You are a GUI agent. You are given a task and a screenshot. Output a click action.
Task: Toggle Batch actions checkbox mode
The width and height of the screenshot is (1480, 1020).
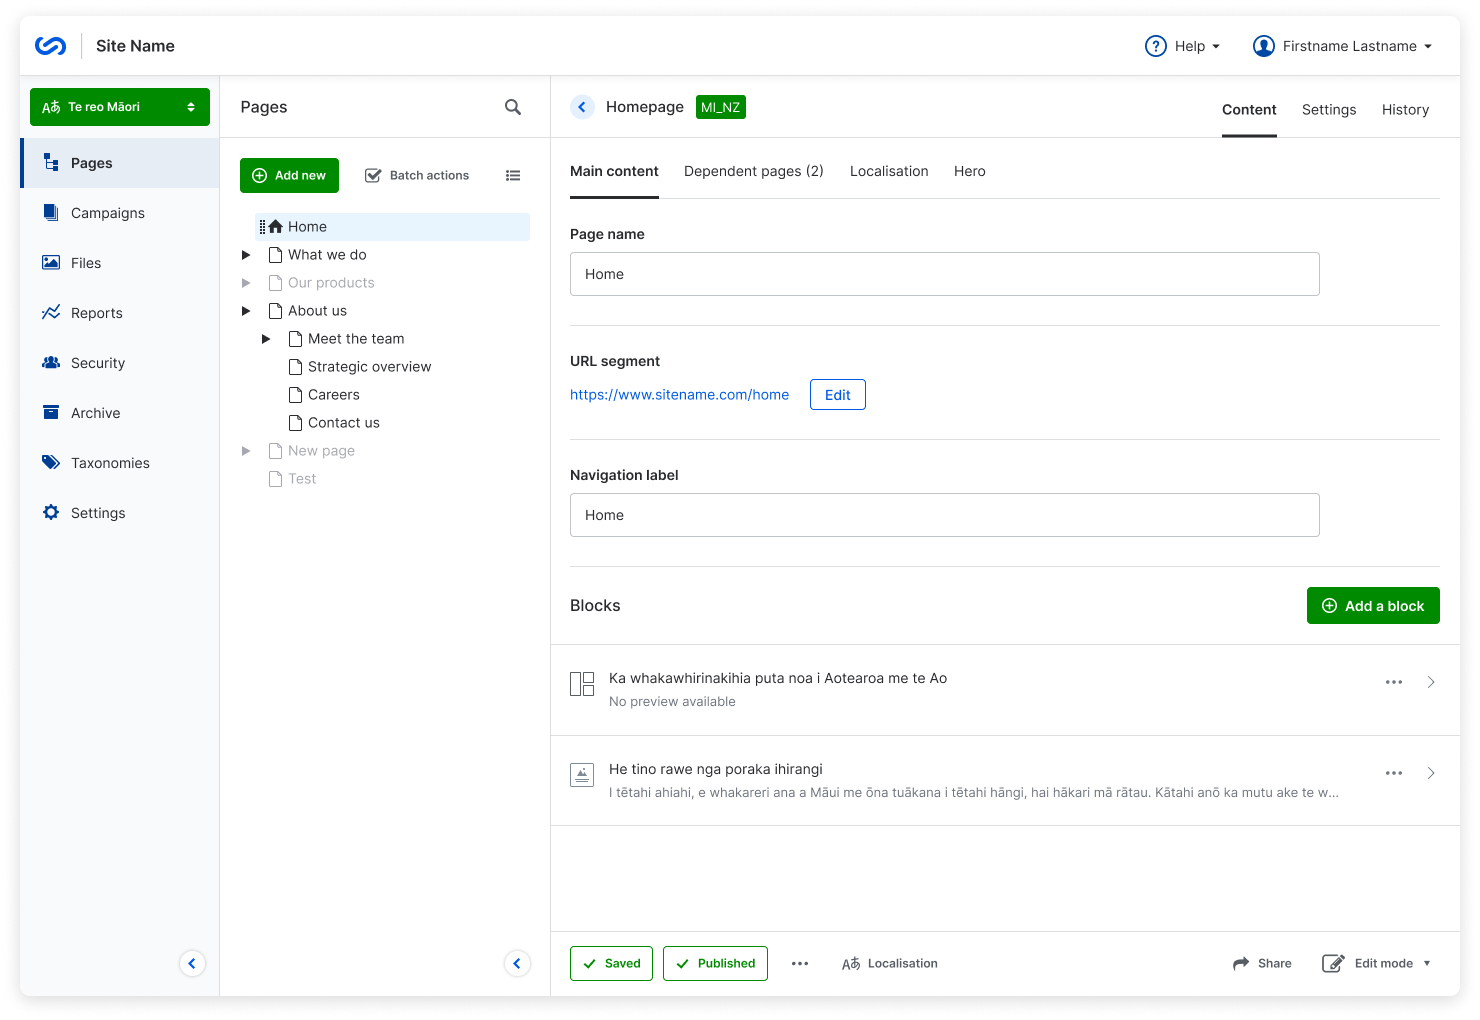point(417,176)
